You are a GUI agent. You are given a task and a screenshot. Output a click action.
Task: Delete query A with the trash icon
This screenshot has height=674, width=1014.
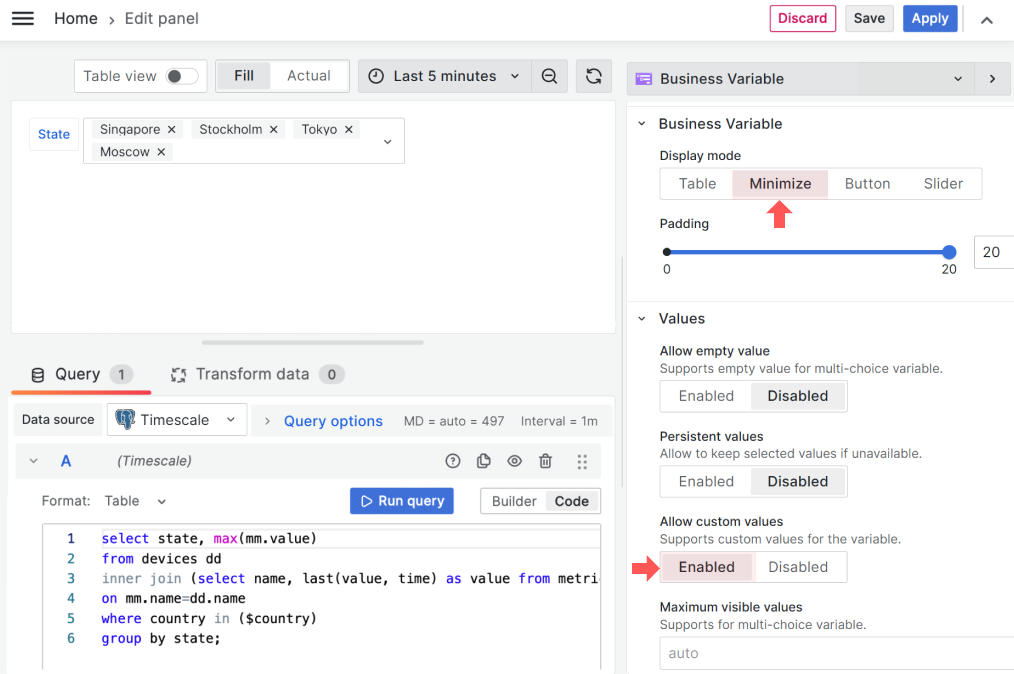pyautogui.click(x=545, y=460)
